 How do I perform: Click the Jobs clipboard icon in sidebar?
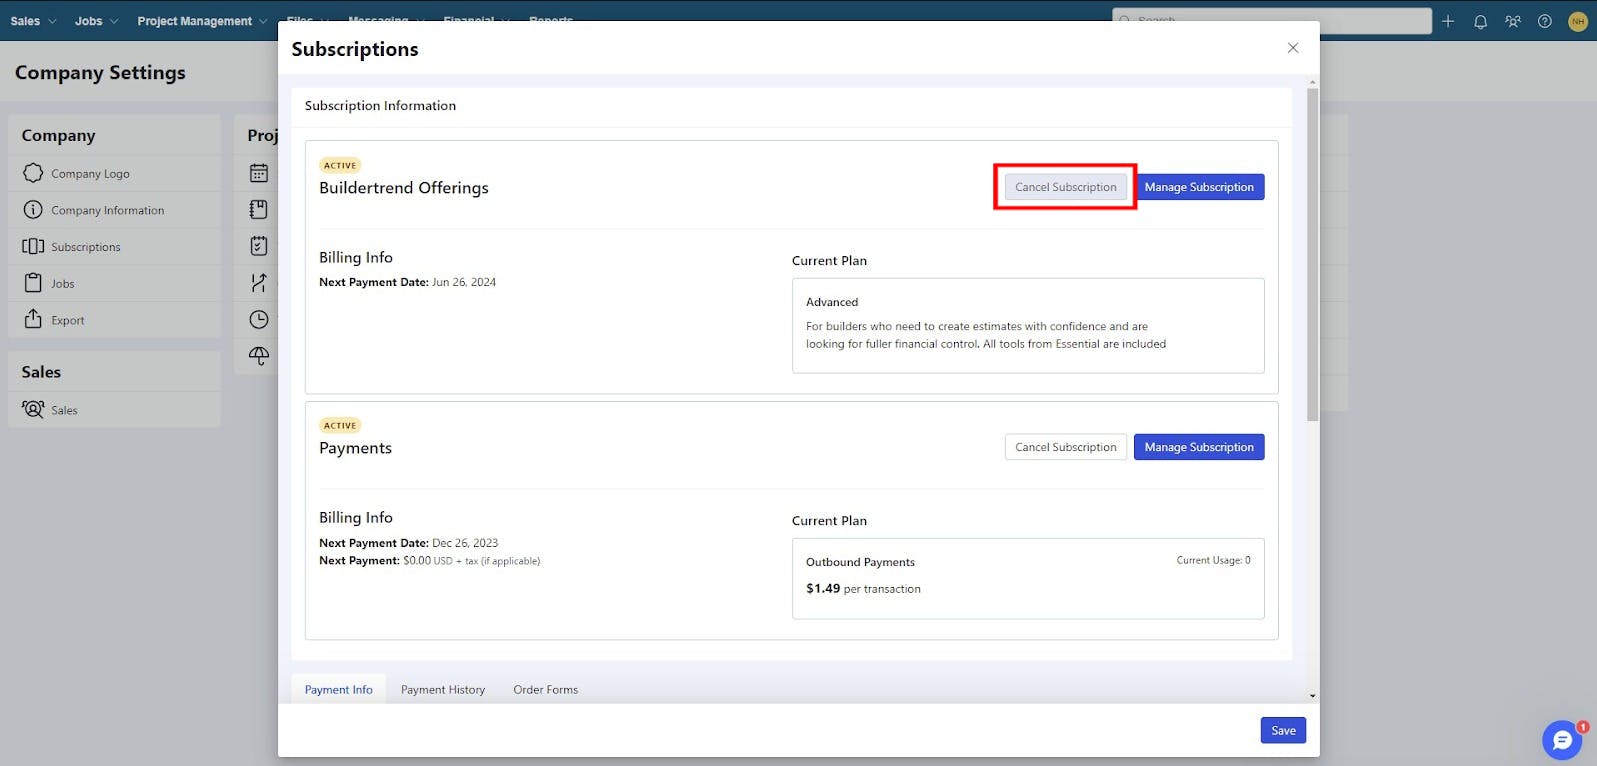[33, 283]
